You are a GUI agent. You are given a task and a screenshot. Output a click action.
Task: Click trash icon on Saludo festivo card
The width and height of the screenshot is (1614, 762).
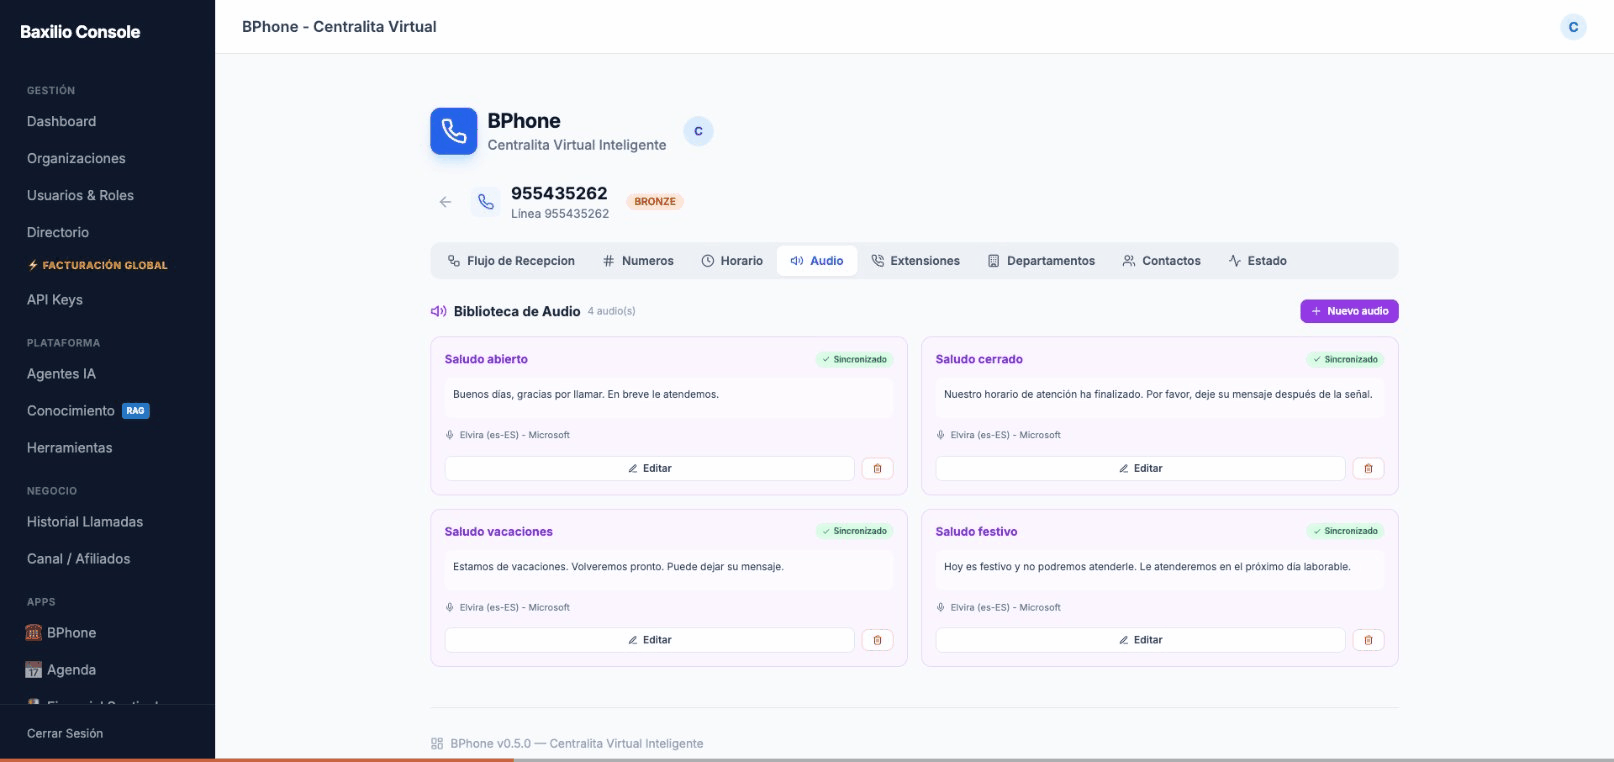[1368, 640]
